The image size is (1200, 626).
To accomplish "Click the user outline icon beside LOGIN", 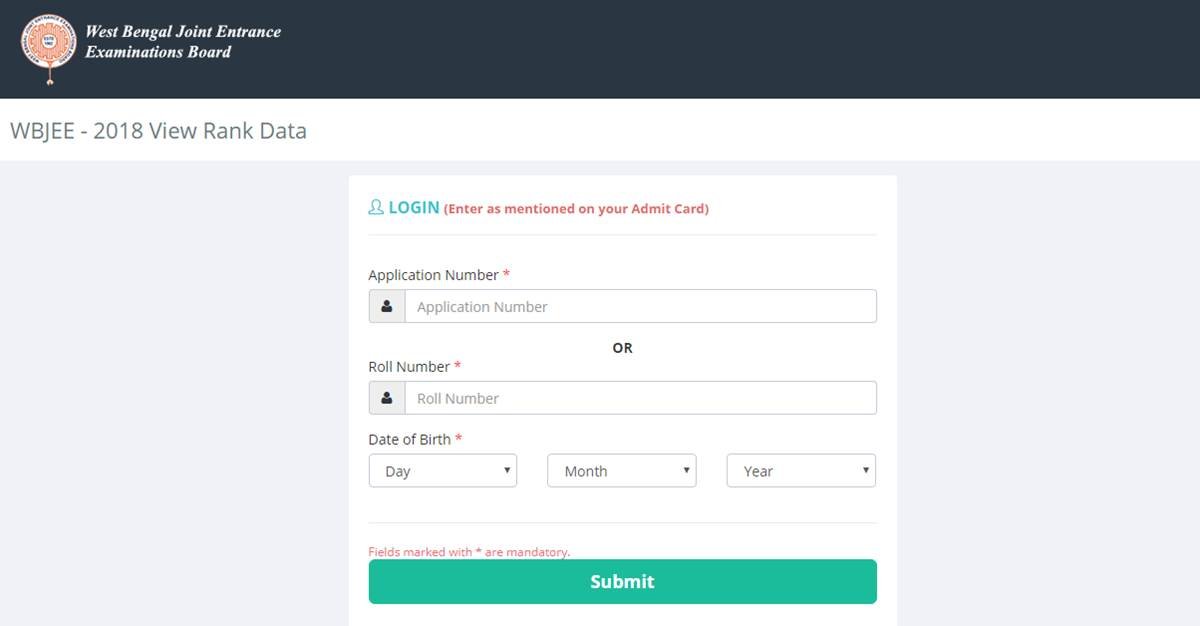I will (376, 208).
